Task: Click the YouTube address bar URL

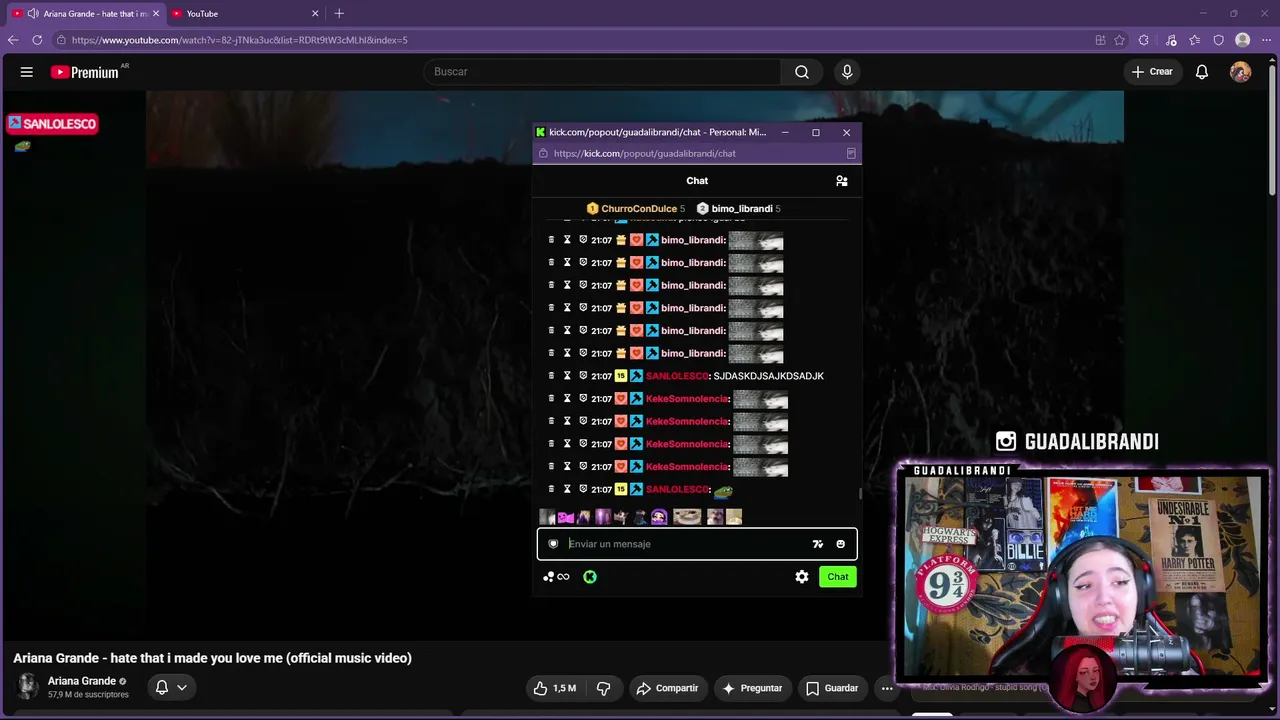Action: pyautogui.click(x=240, y=40)
